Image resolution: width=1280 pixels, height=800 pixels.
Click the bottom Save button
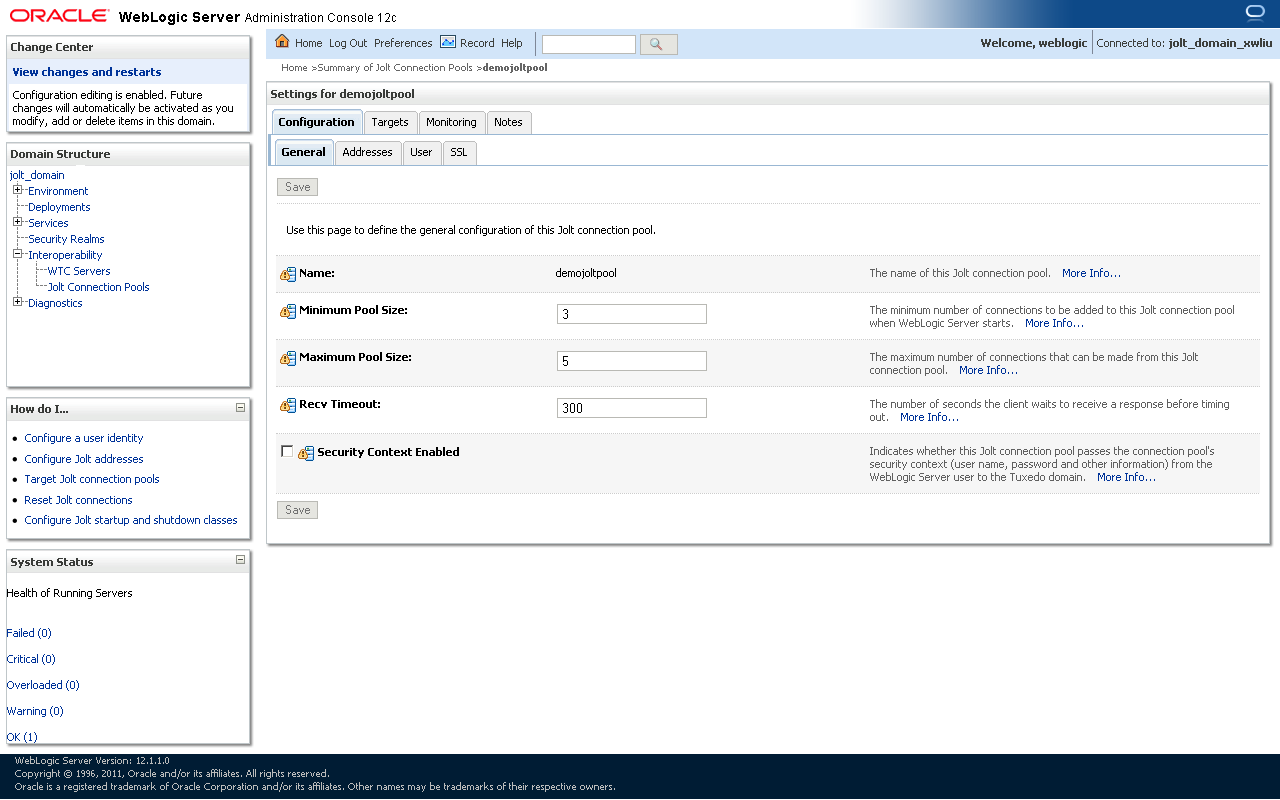[x=297, y=510]
